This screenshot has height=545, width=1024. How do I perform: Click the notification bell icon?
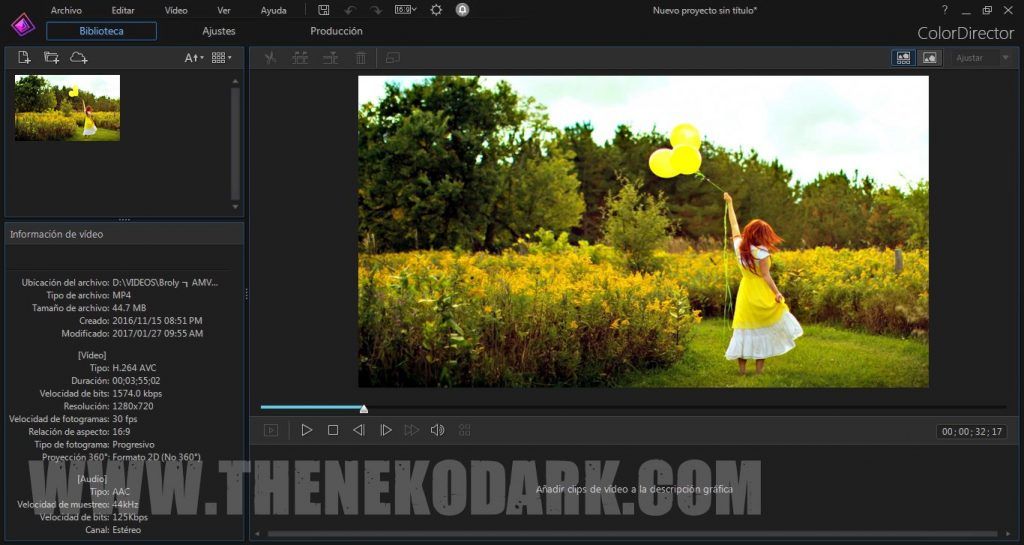coord(462,10)
